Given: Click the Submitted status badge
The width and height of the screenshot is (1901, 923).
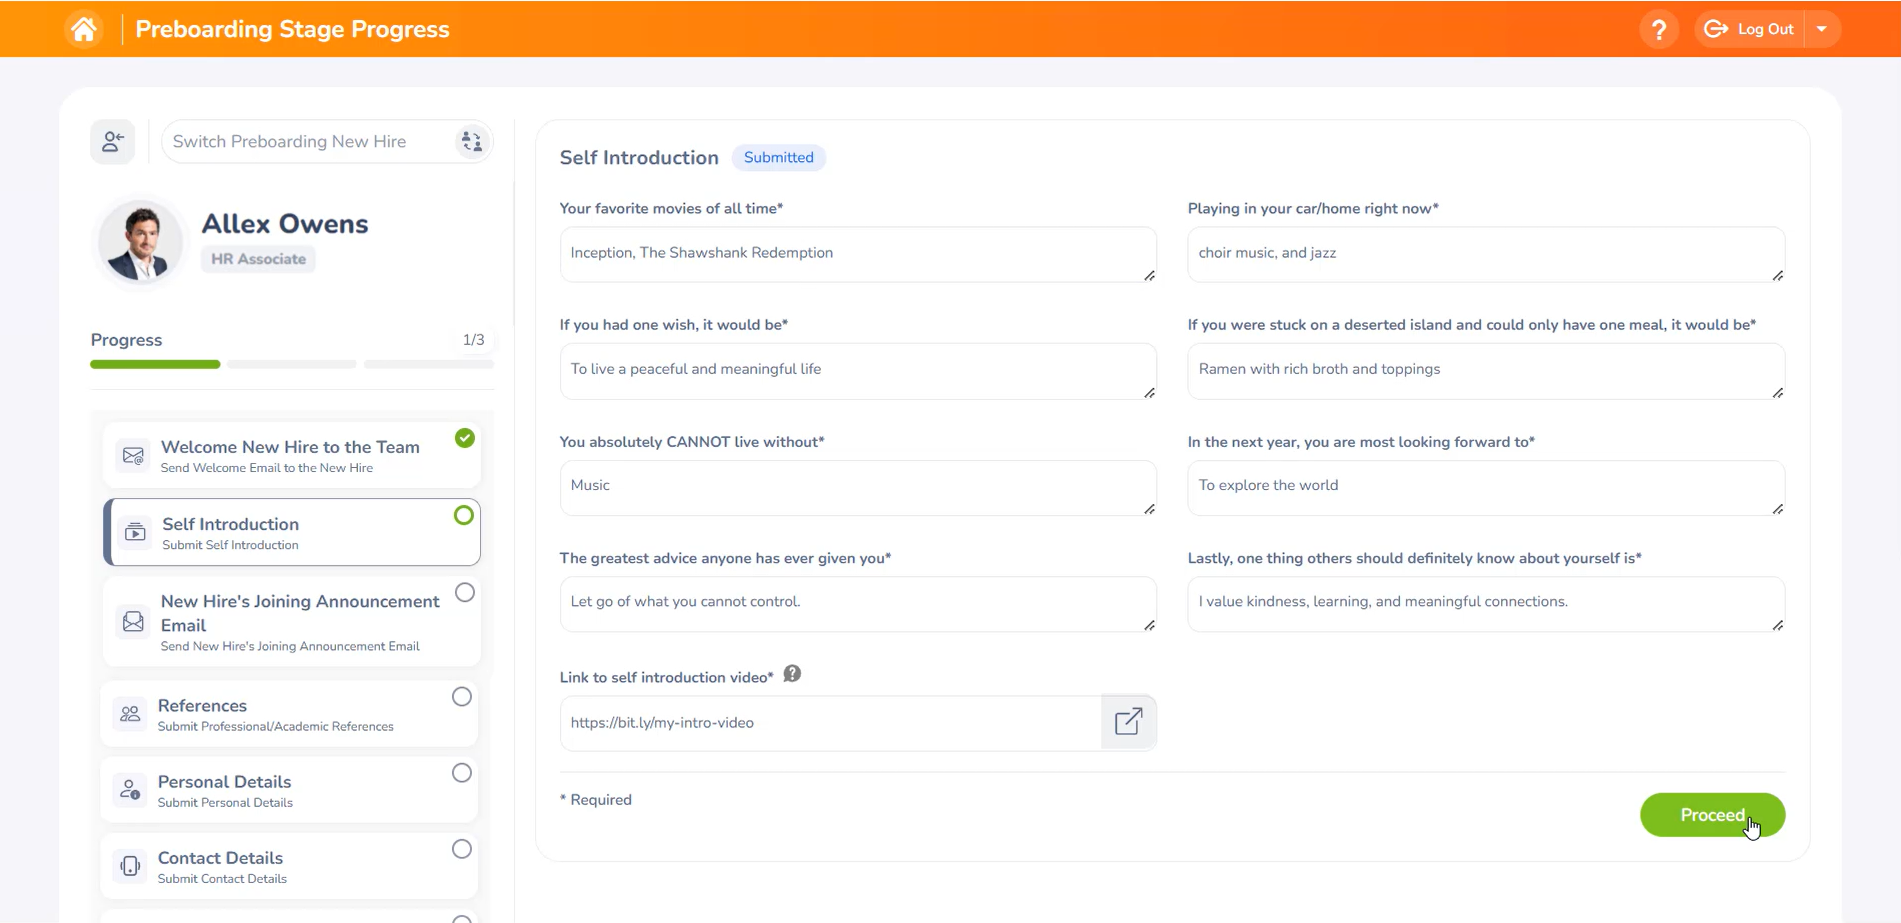Looking at the screenshot, I should pyautogui.click(x=779, y=158).
